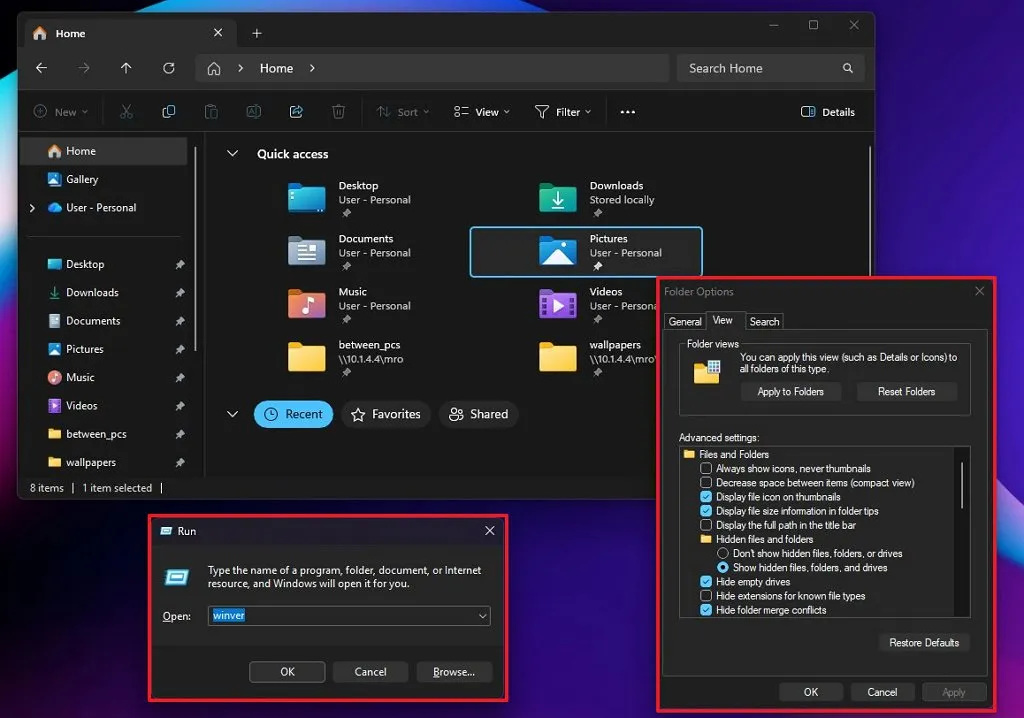Switch to the Search tab in Folder Options
The width and height of the screenshot is (1024, 718).
pyautogui.click(x=764, y=321)
